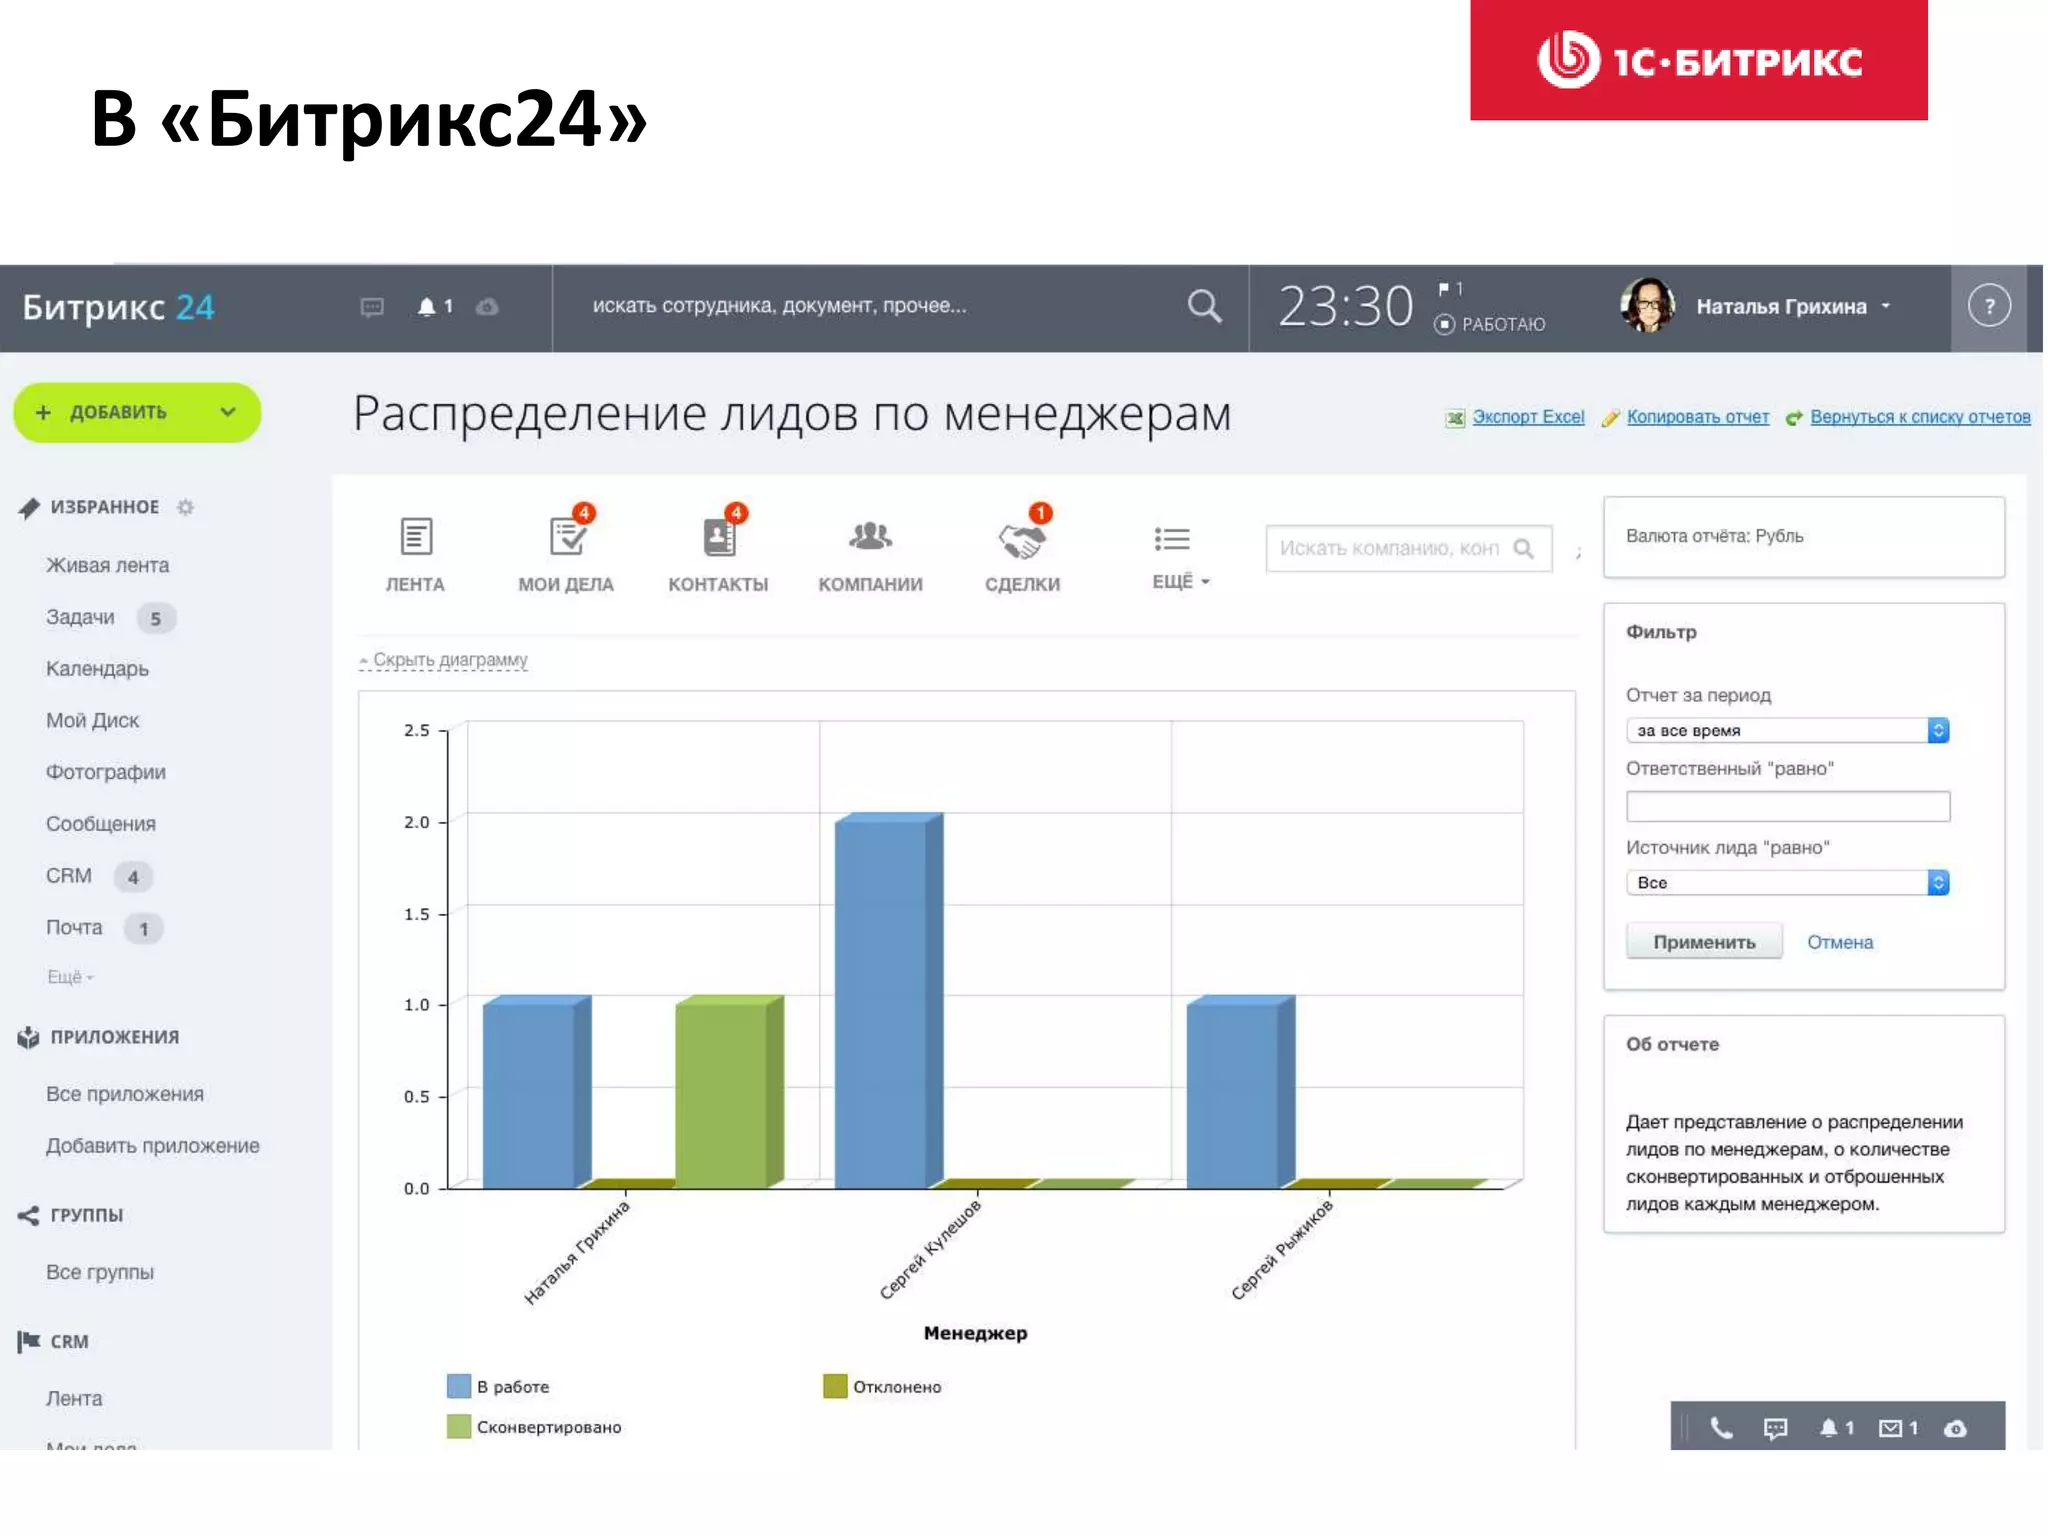This screenshot has height=1536, width=2048.
Task: Open Живая лента in the sidebar
Action: pos(107,565)
